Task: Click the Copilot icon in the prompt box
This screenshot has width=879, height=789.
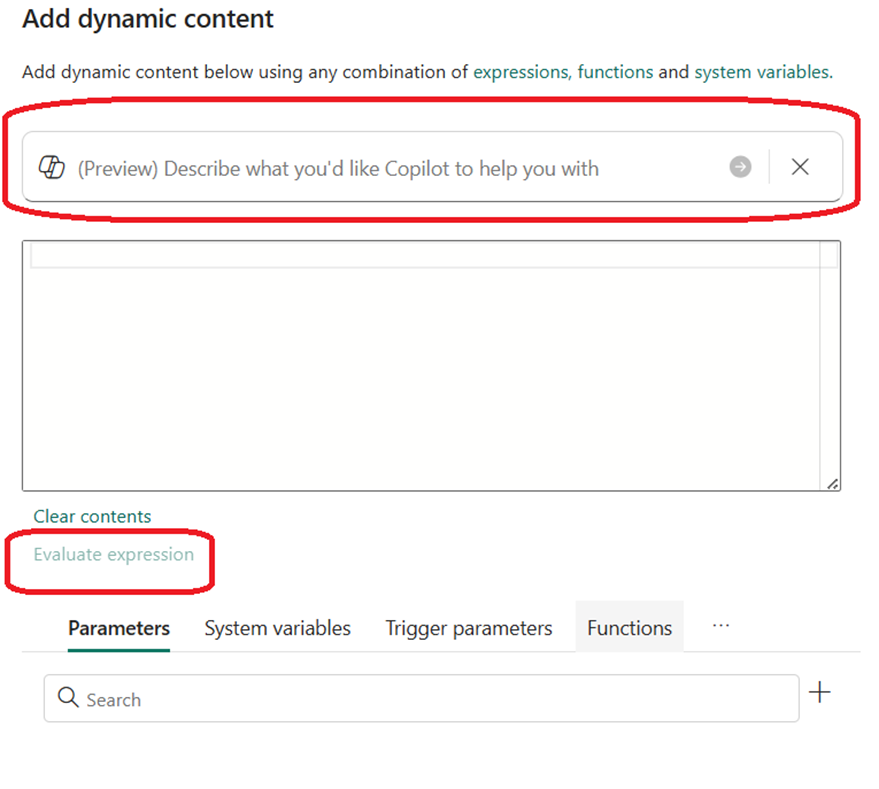Action: (51, 167)
